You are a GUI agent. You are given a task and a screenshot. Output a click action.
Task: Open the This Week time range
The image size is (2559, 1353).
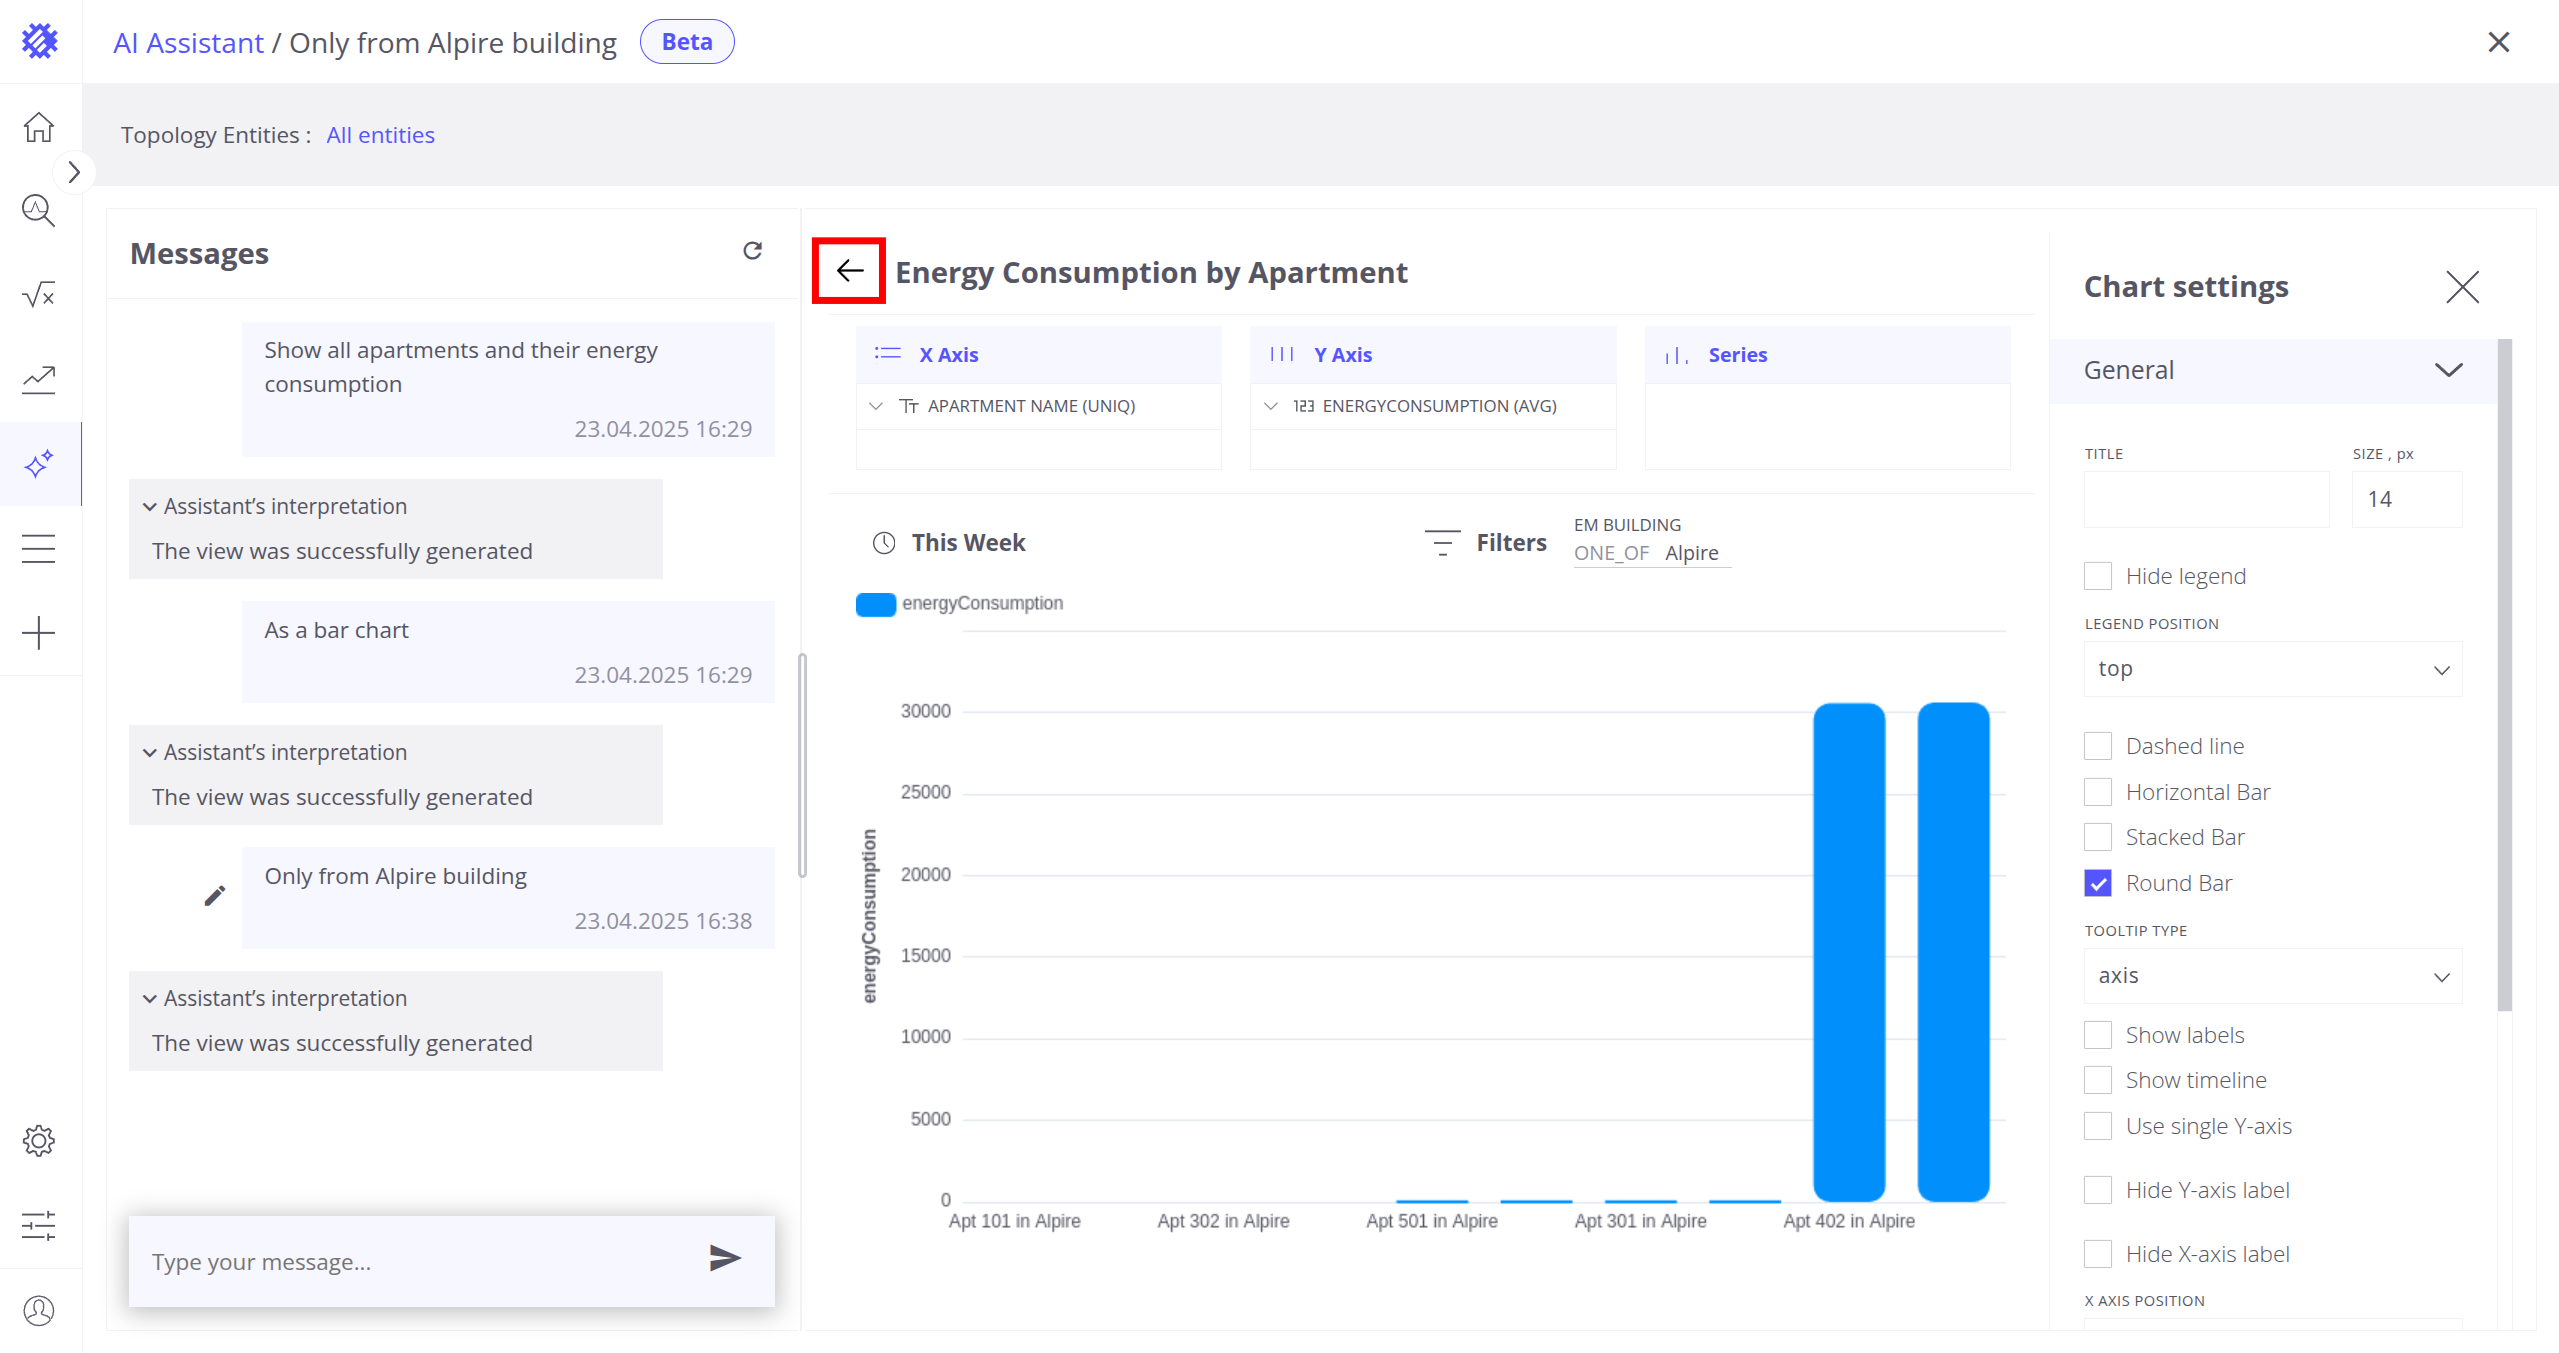pyautogui.click(x=967, y=543)
